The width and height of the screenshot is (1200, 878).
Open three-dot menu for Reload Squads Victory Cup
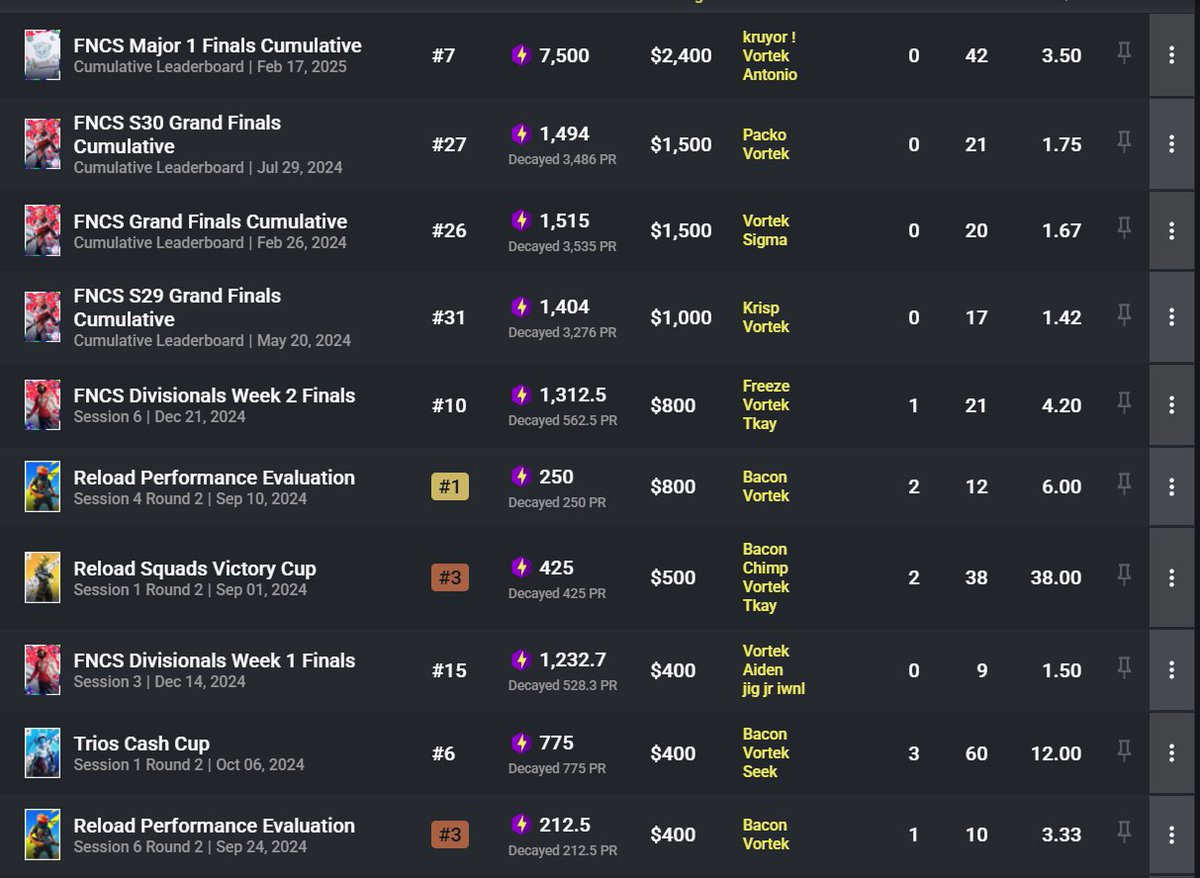pos(1171,577)
